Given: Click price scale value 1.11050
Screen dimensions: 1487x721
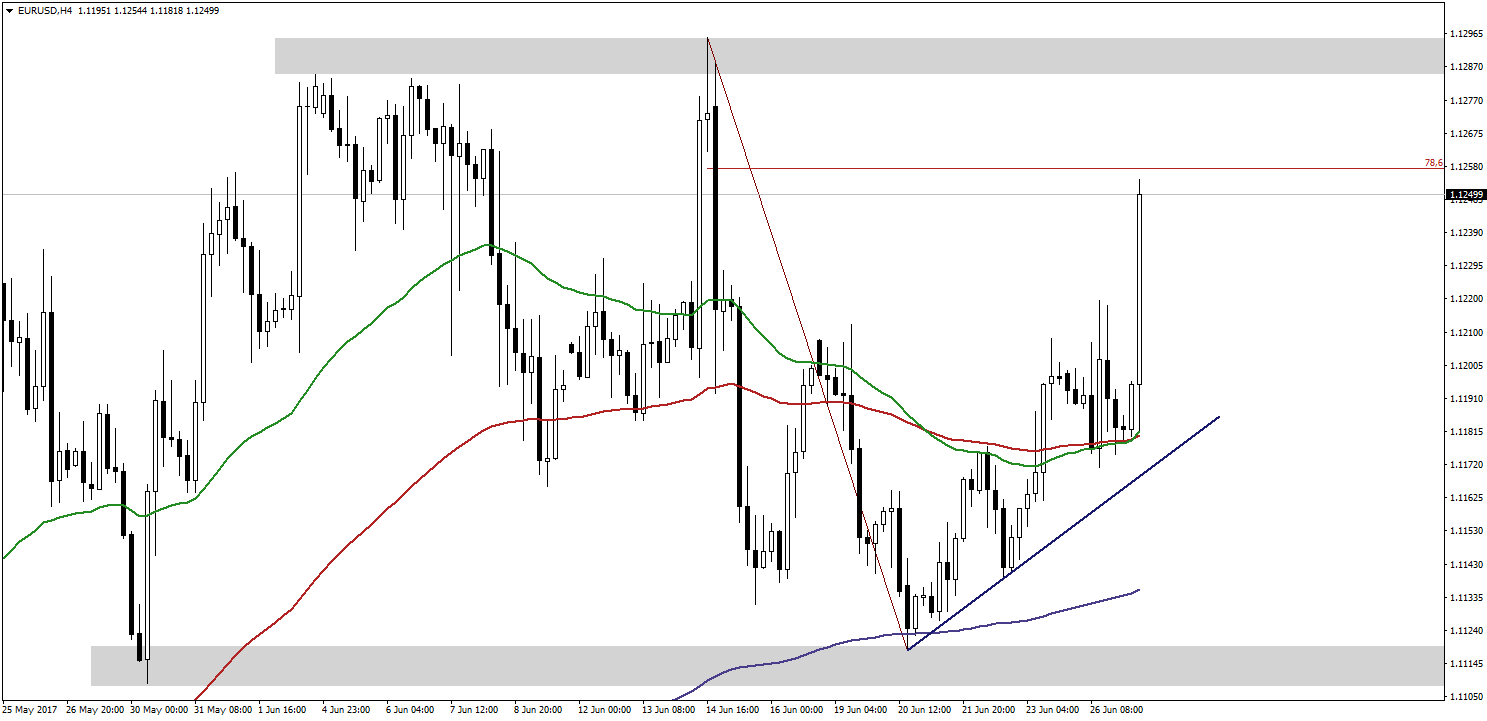Looking at the screenshot, I should [x=1466, y=696].
